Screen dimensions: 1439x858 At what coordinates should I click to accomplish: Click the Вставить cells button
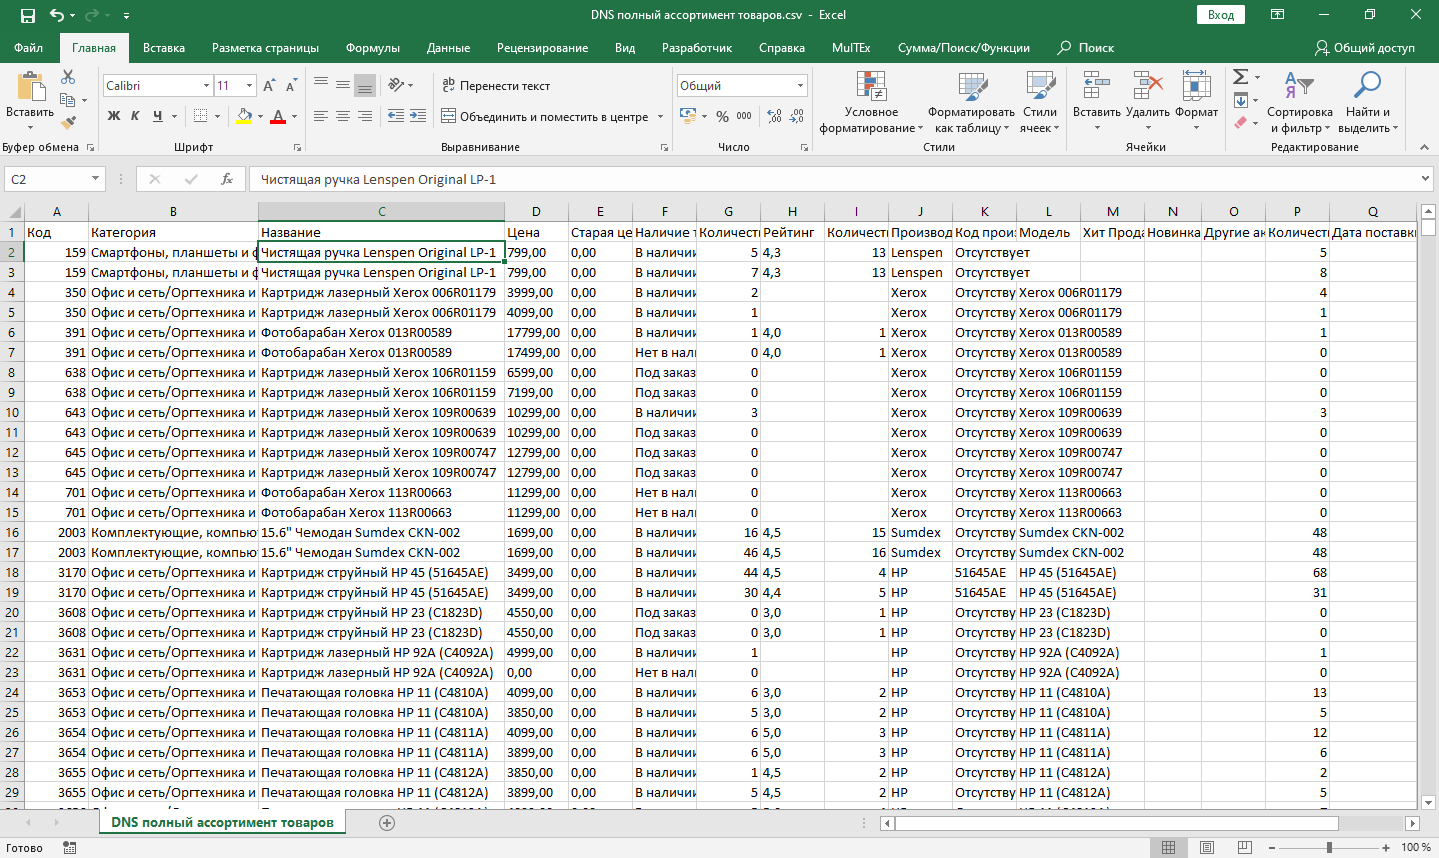pyautogui.click(x=1097, y=102)
